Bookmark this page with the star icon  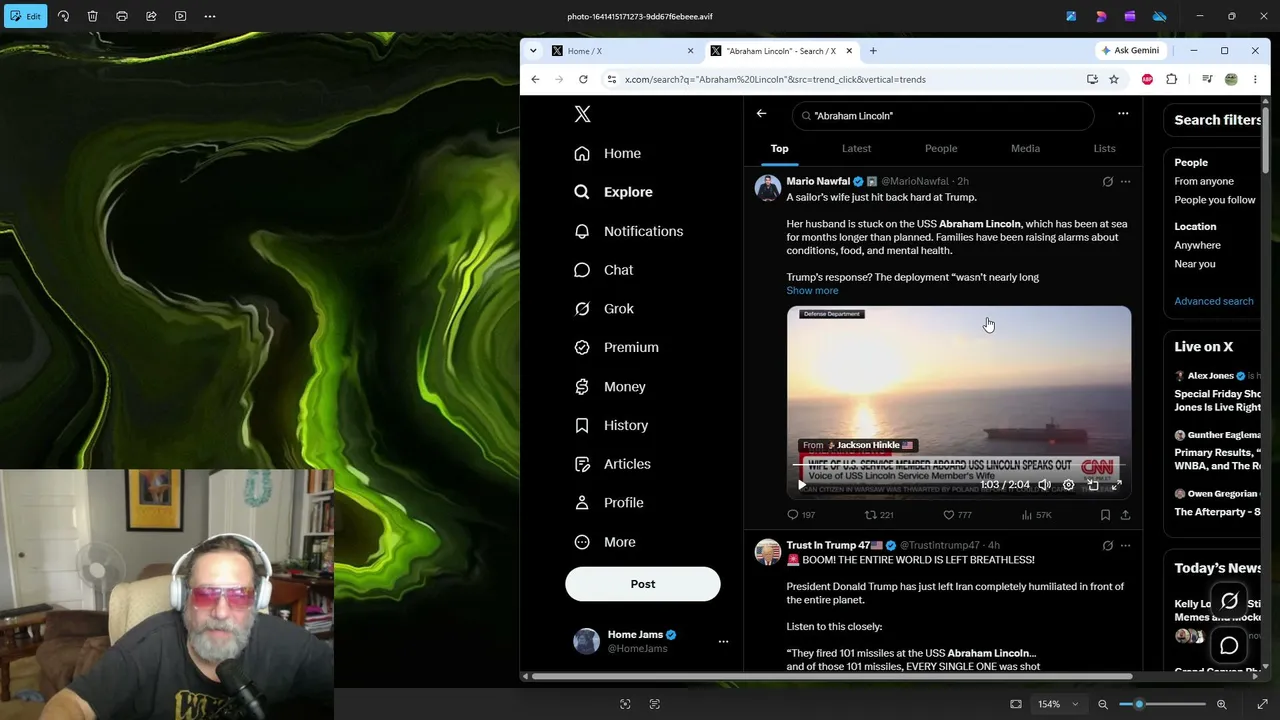pyautogui.click(x=1114, y=79)
